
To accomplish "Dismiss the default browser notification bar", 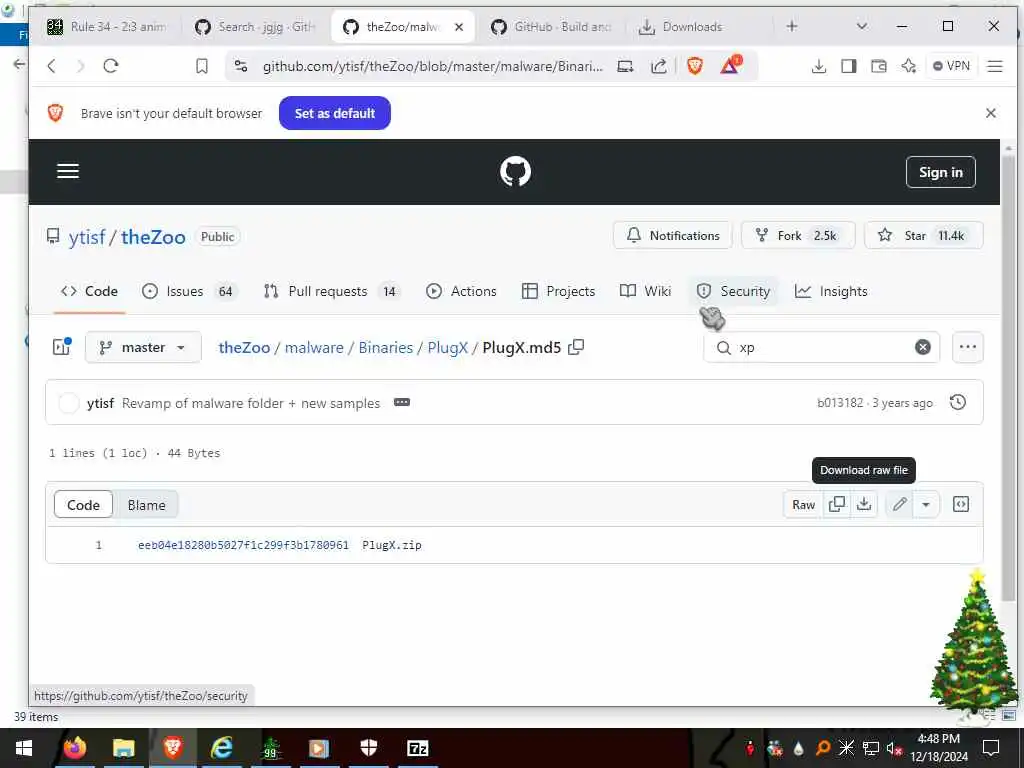I will 991,113.
